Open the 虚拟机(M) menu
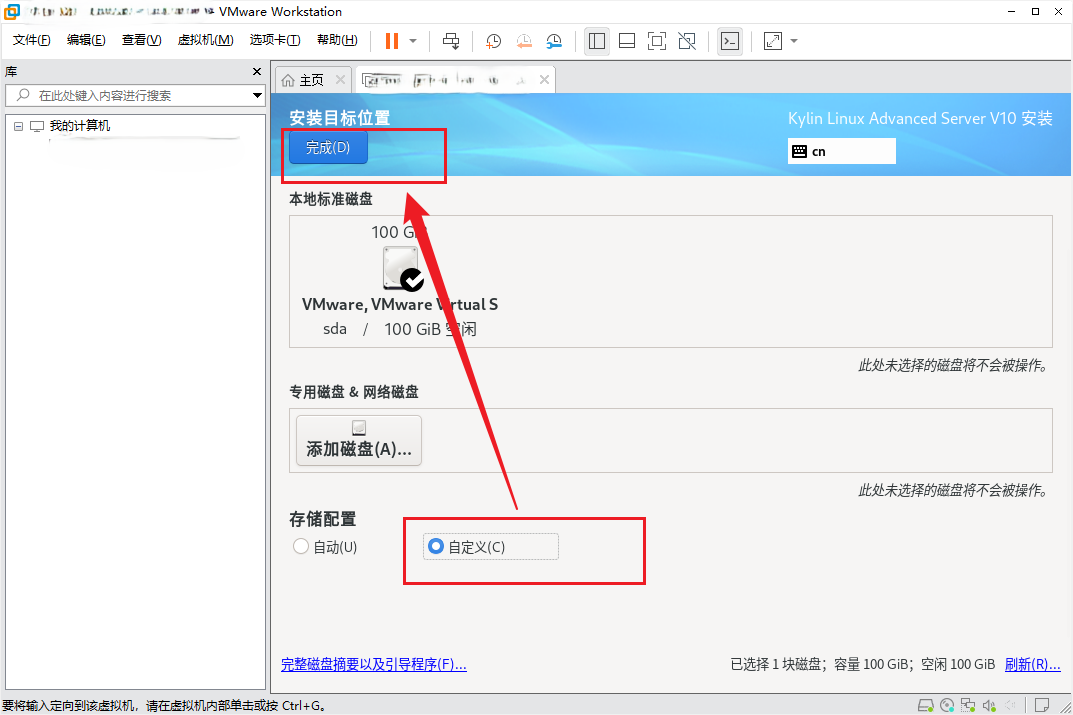This screenshot has height=715, width=1073. (x=205, y=40)
